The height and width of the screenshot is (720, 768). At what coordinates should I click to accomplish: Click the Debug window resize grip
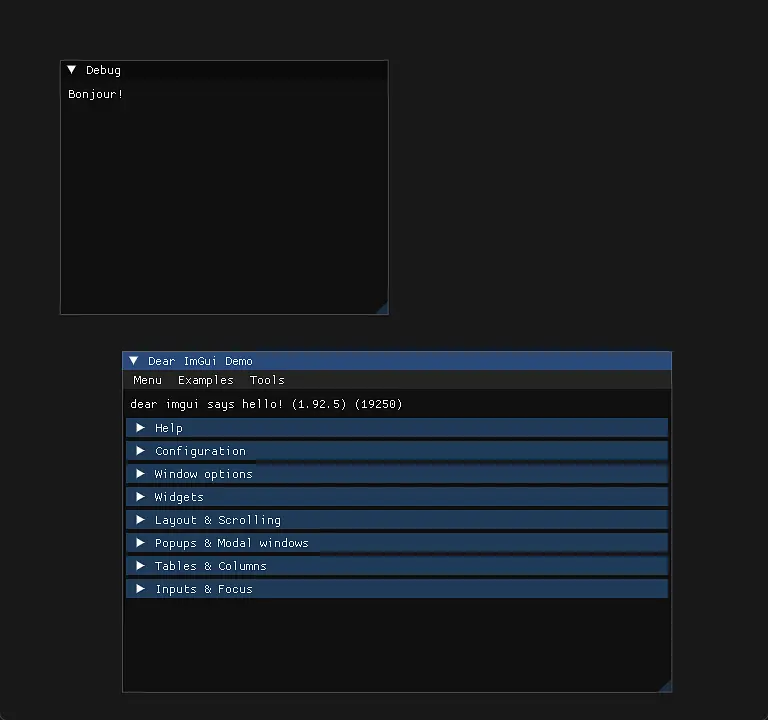(382, 308)
